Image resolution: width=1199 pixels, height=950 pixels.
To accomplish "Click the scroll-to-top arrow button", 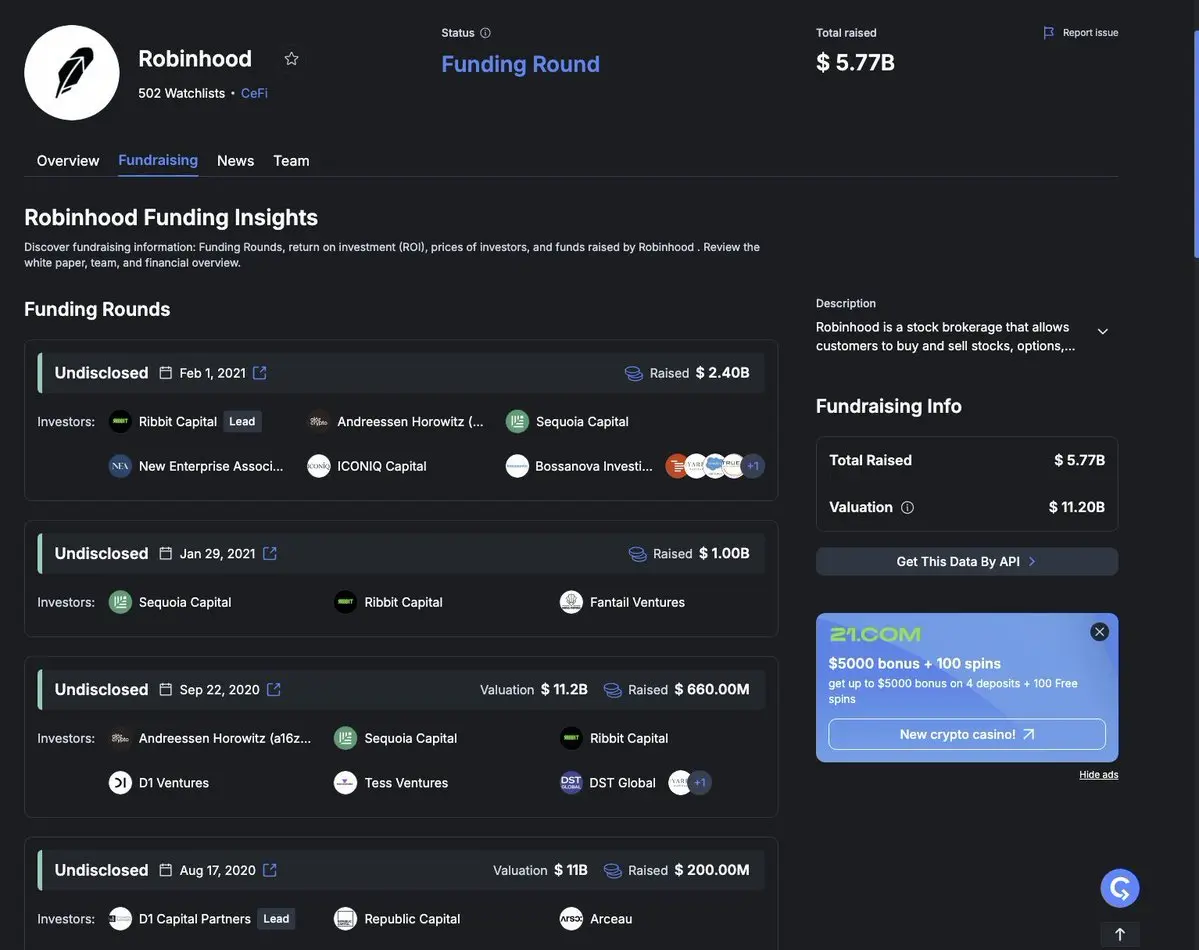I will [x=1119, y=934].
